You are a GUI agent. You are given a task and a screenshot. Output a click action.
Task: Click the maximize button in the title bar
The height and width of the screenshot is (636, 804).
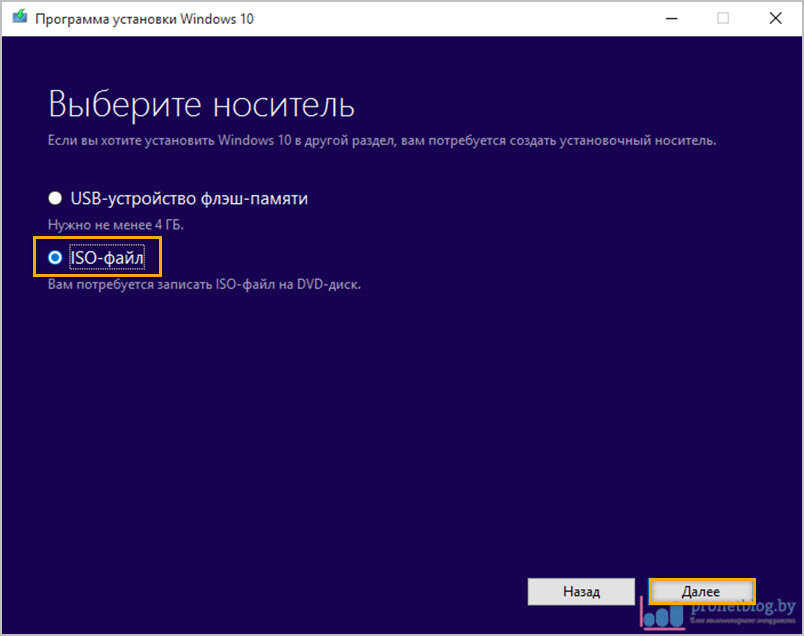click(x=723, y=18)
